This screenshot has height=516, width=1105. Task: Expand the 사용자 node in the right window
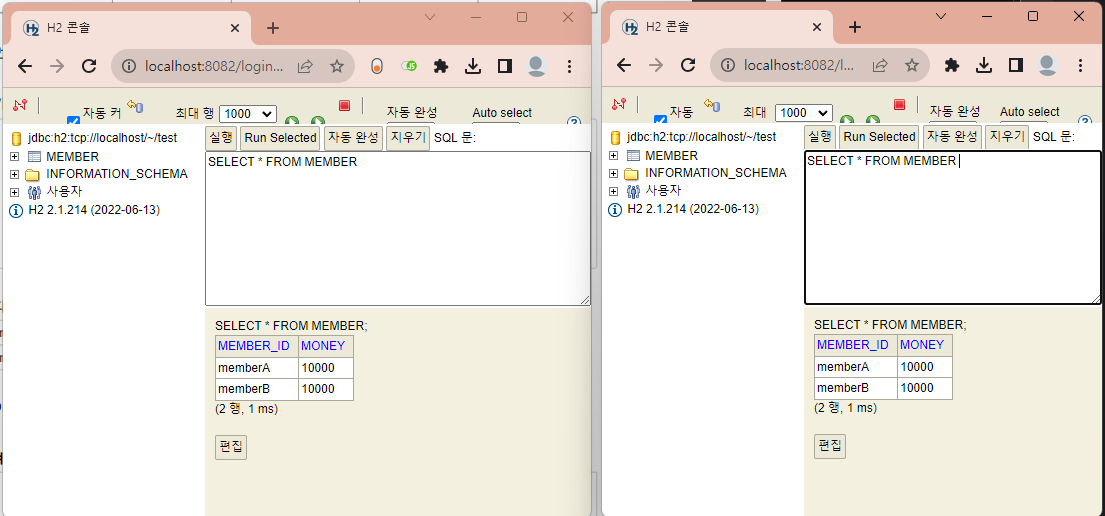point(614,191)
